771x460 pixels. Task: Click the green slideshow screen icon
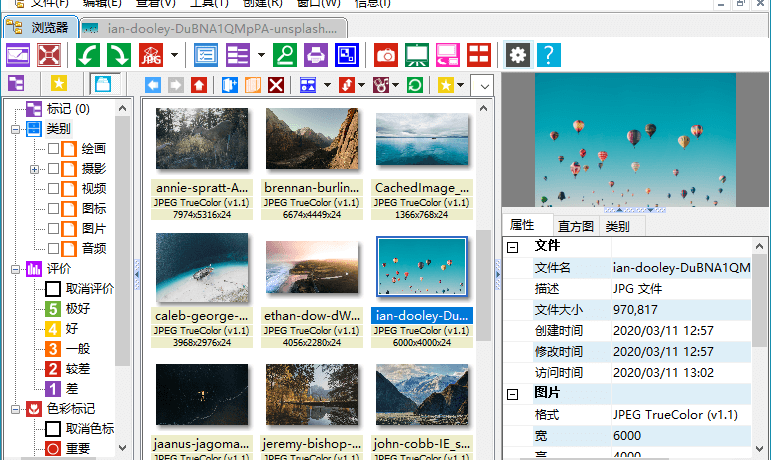pos(417,54)
